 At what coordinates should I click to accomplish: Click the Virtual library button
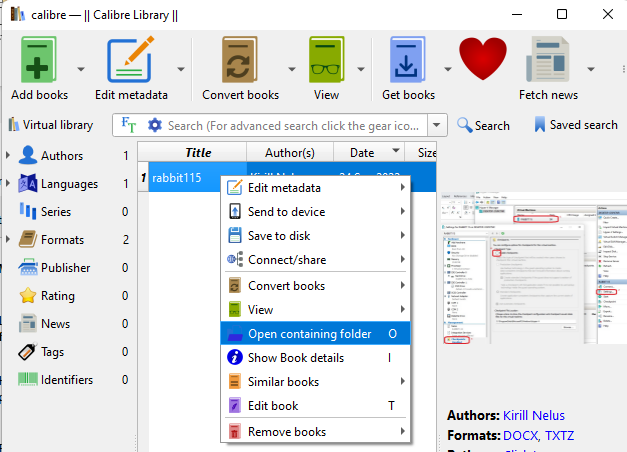point(51,125)
